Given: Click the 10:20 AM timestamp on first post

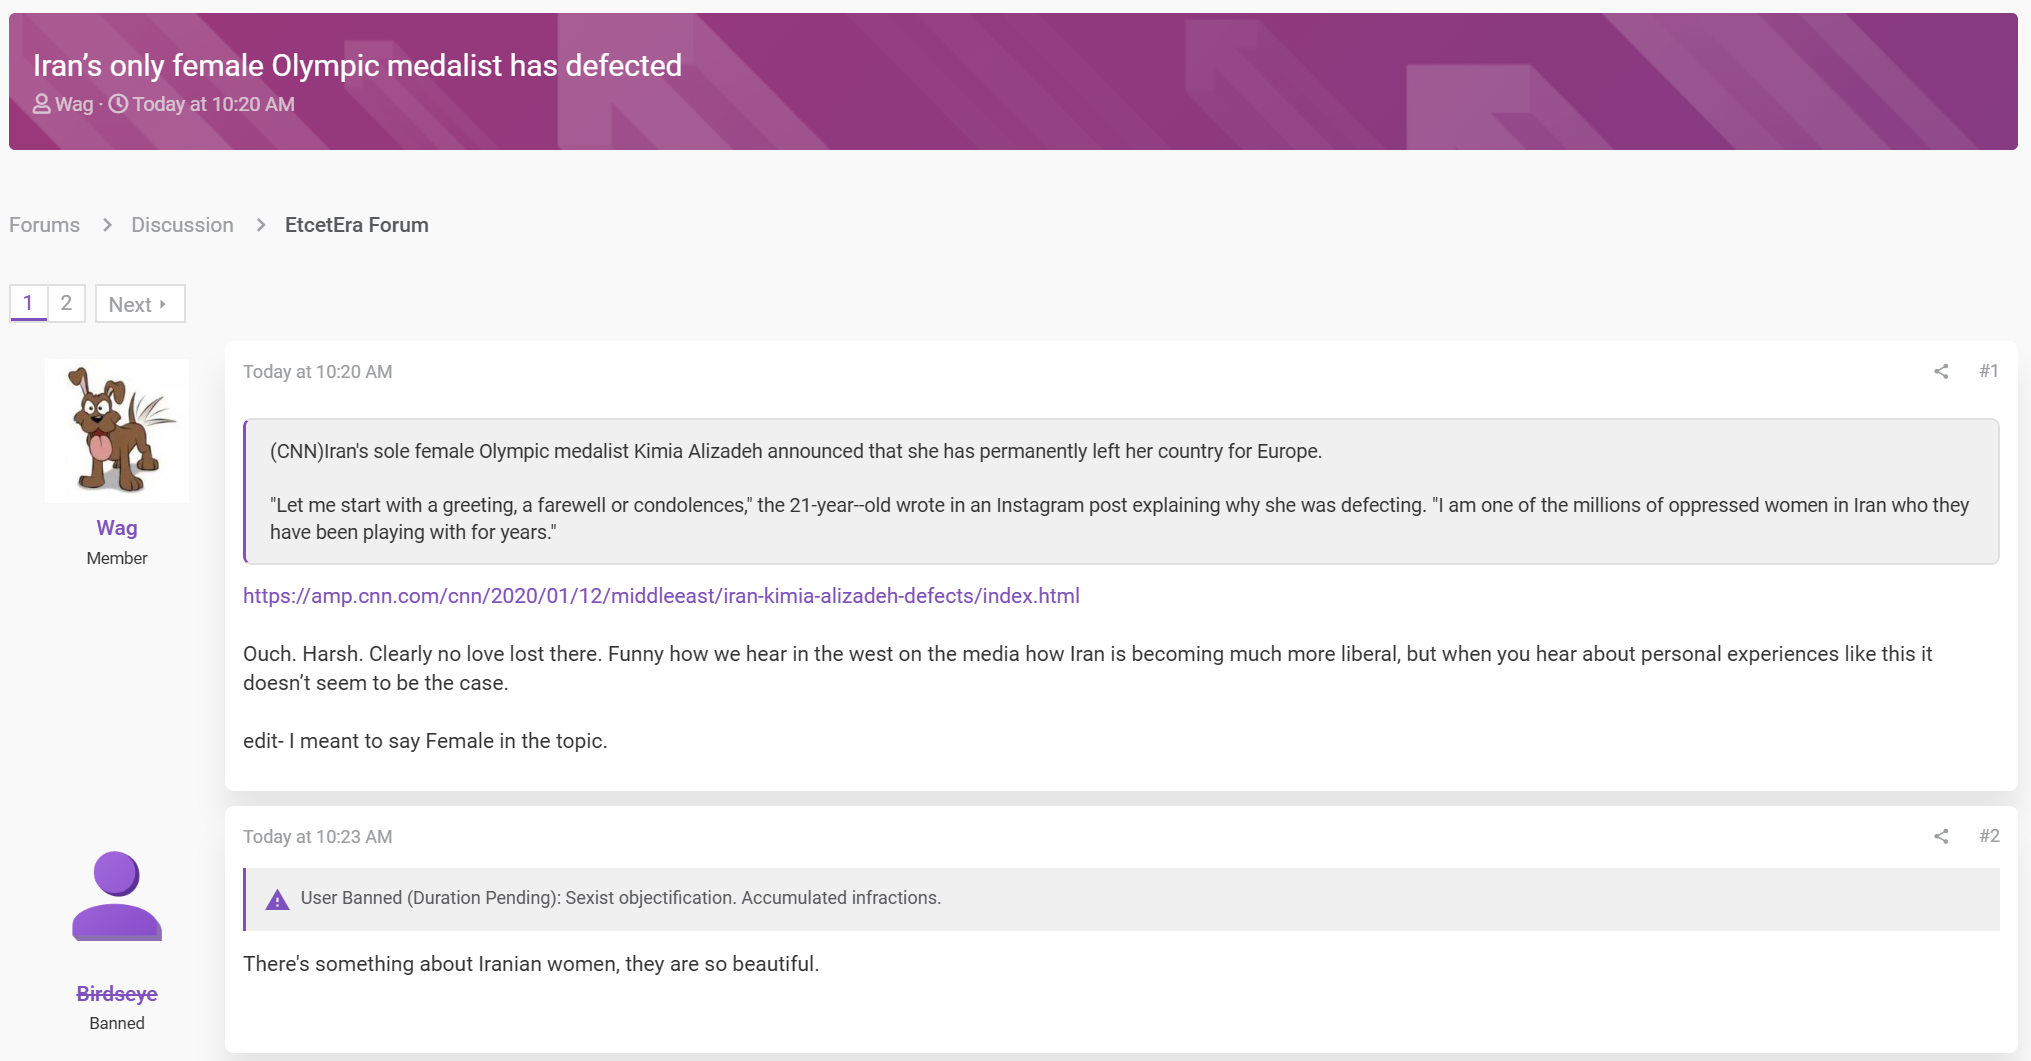Looking at the screenshot, I should 317,372.
